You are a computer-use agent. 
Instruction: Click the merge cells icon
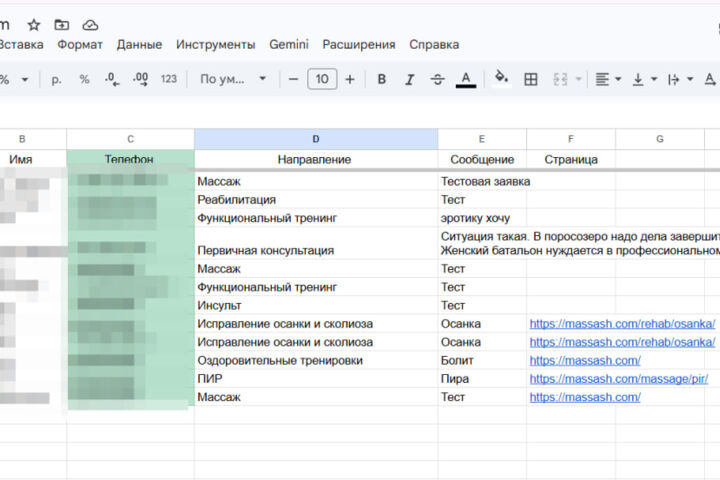[x=560, y=79]
